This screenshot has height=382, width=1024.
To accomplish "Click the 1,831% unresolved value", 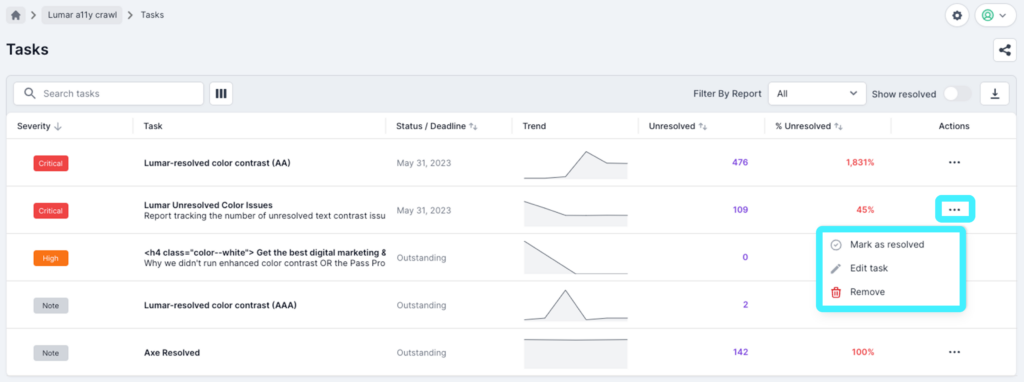I will click(859, 163).
